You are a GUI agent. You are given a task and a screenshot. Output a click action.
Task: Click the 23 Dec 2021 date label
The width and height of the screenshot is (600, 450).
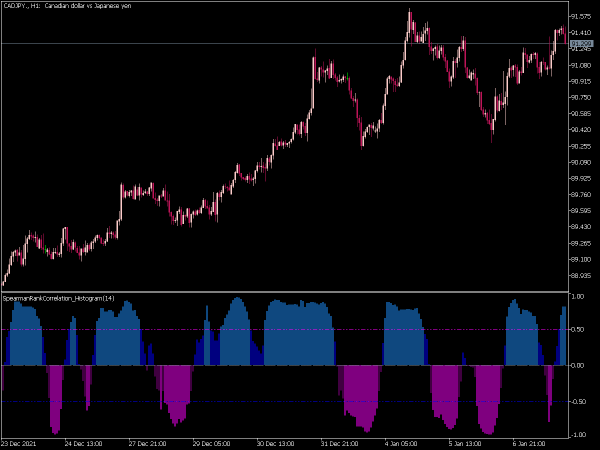19,443
